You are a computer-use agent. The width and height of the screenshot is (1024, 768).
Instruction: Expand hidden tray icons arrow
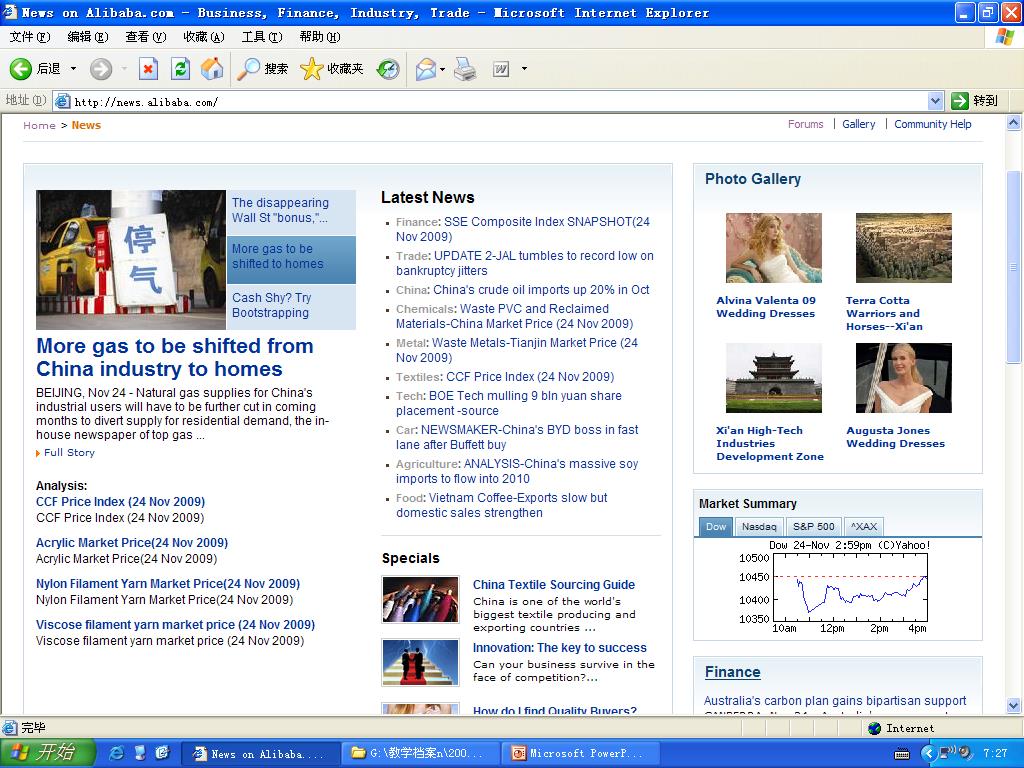coord(928,754)
